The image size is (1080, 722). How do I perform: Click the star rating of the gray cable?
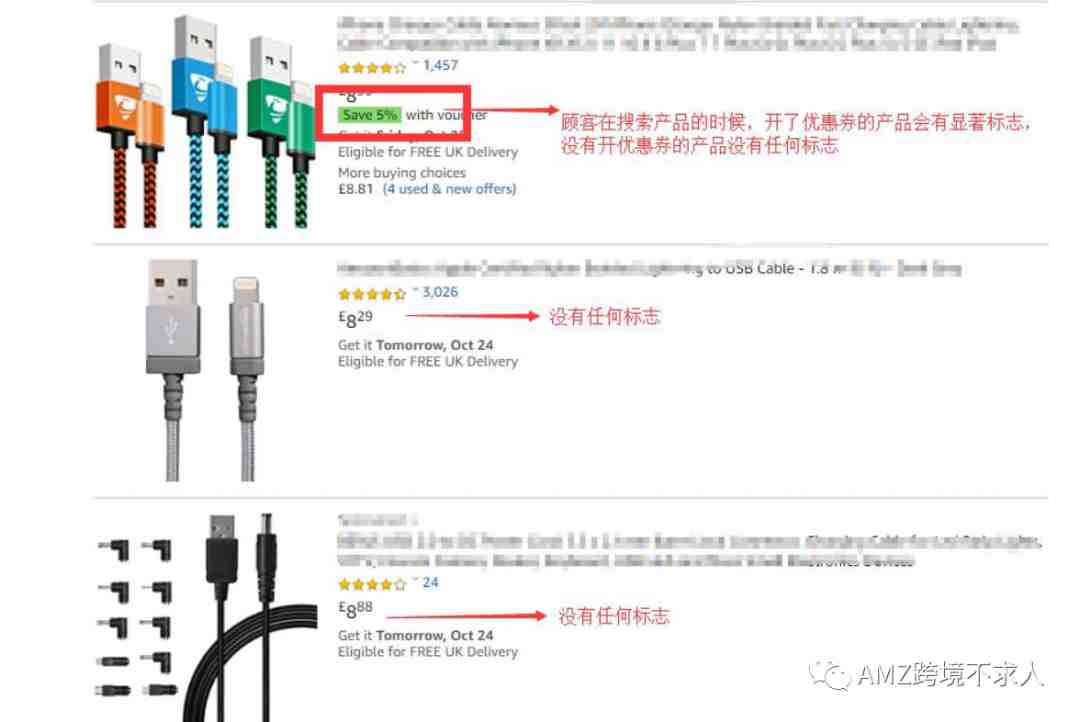point(372,294)
